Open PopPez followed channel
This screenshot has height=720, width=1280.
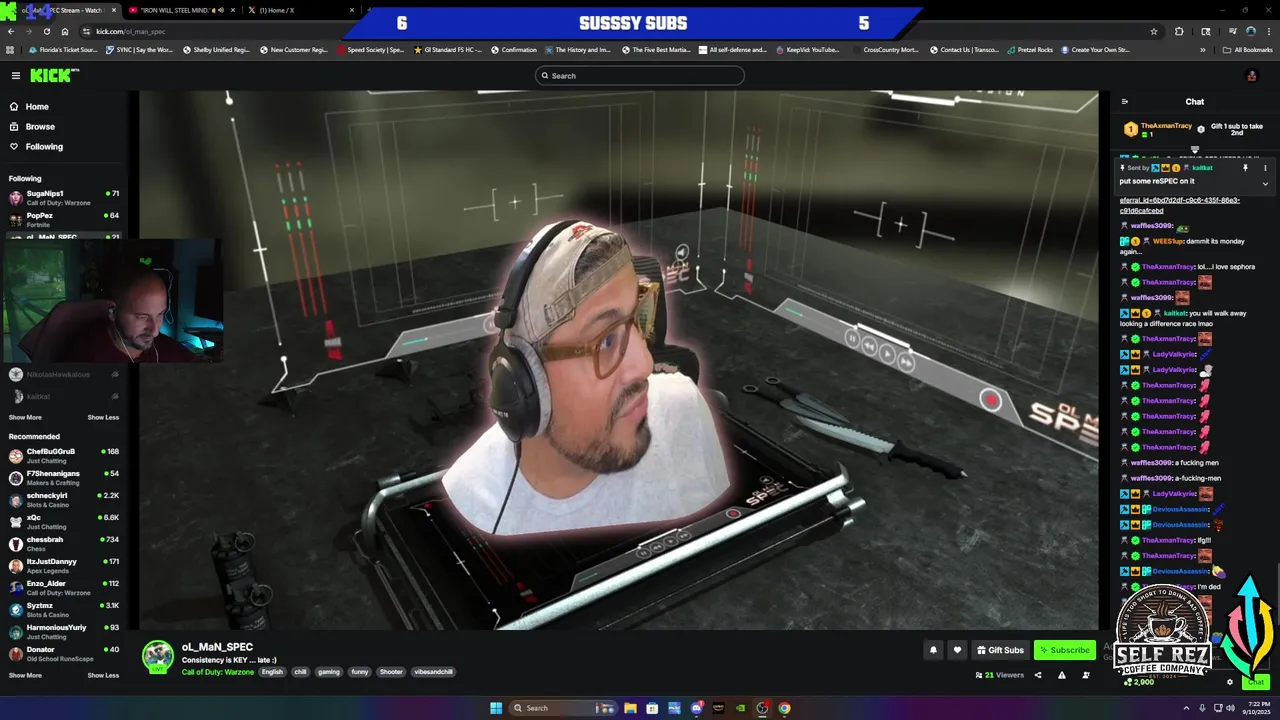(64, 219)
